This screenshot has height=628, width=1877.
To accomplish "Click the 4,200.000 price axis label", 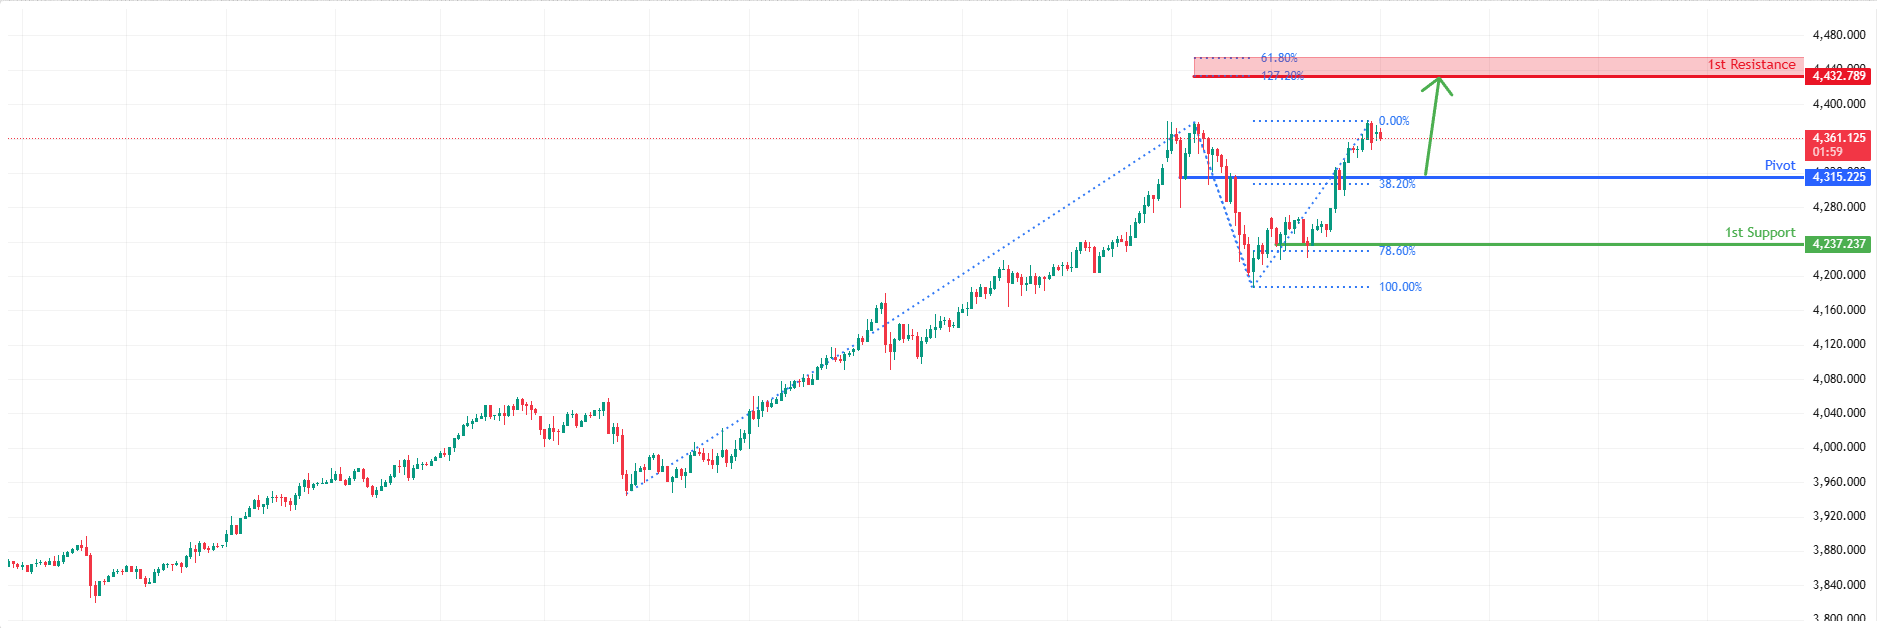I will 1838,275.
